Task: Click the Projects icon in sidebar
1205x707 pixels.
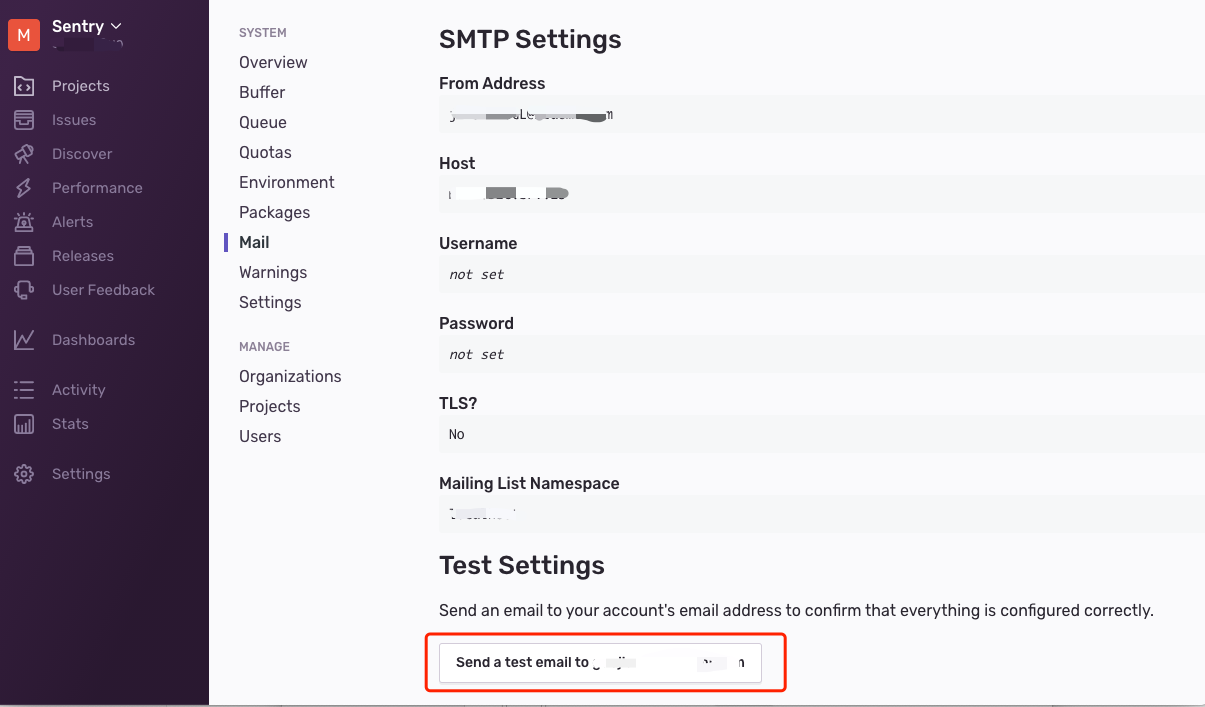Action: pyautogui.click(x=24, y=86)
